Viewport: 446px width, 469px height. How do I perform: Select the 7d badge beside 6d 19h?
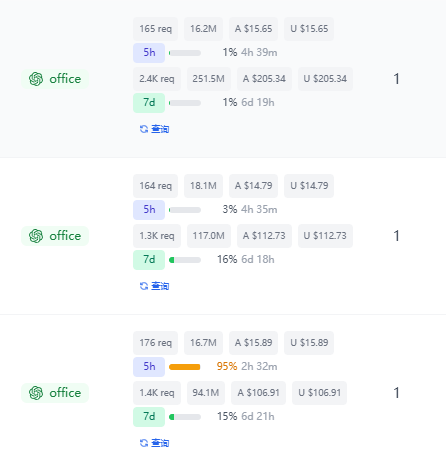(149, 103)
